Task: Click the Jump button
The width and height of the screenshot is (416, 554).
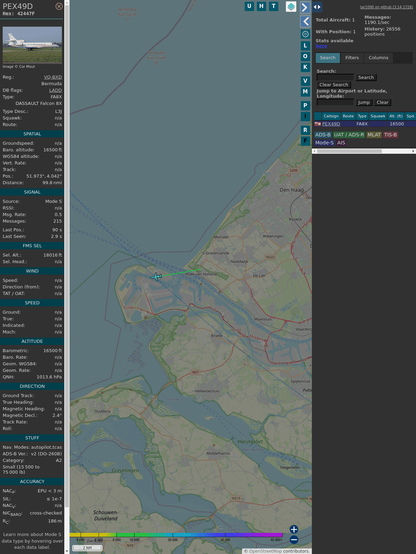Action: click(363, 102)
